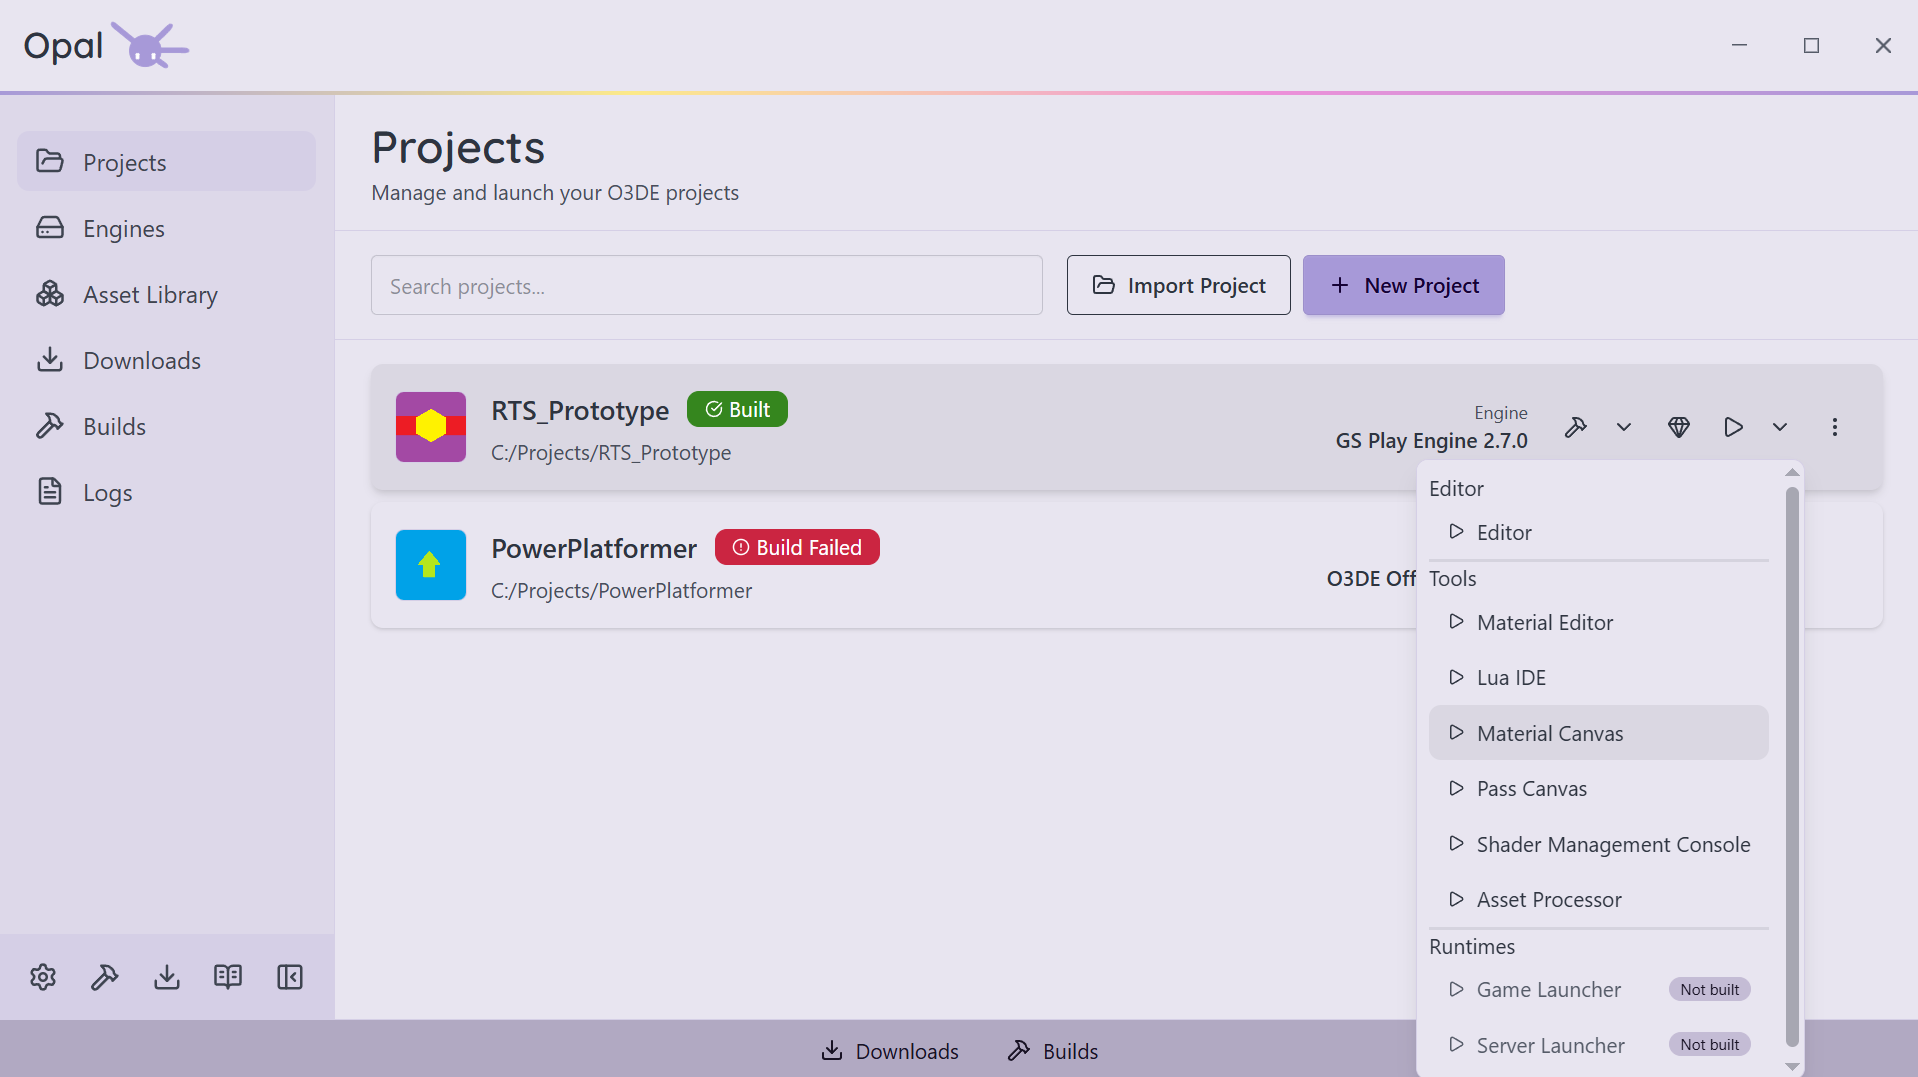Select Server Launcher under Runtimes
The height and width of the screenshot is (1077, 1918).
(x=1599, y=1045)
